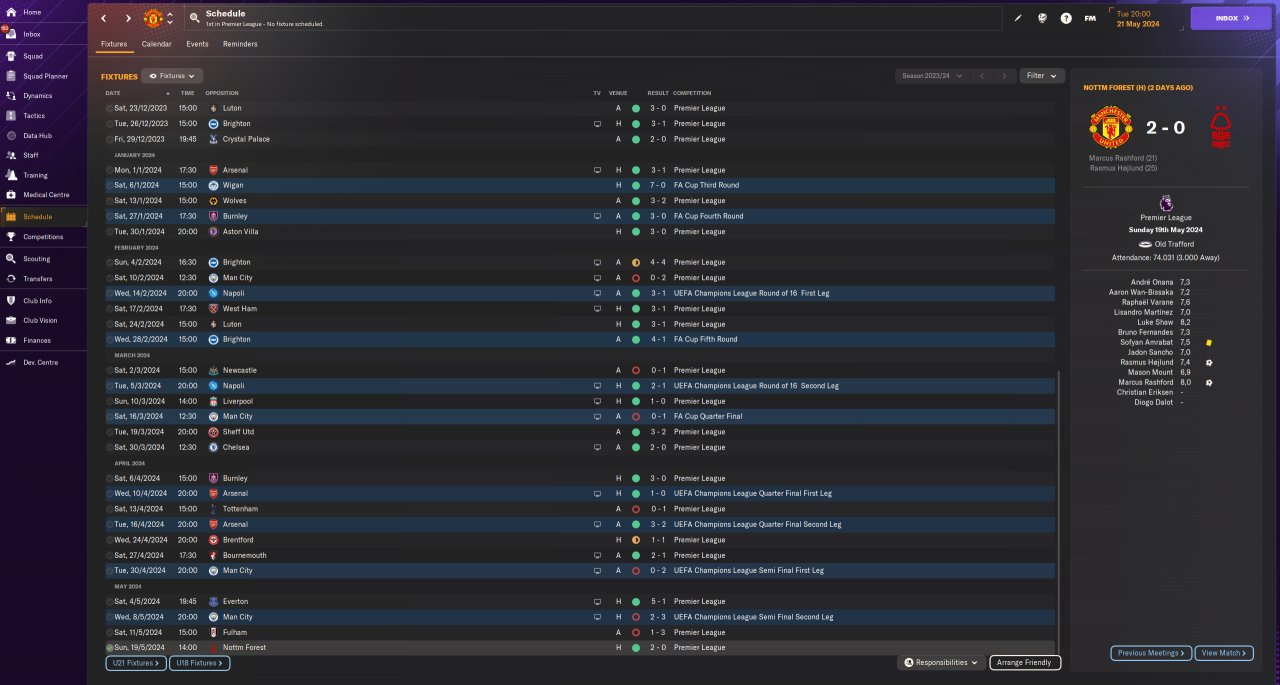Open Inbox in the sidebar
This screenshot has width=1280, height=685.
32,34
